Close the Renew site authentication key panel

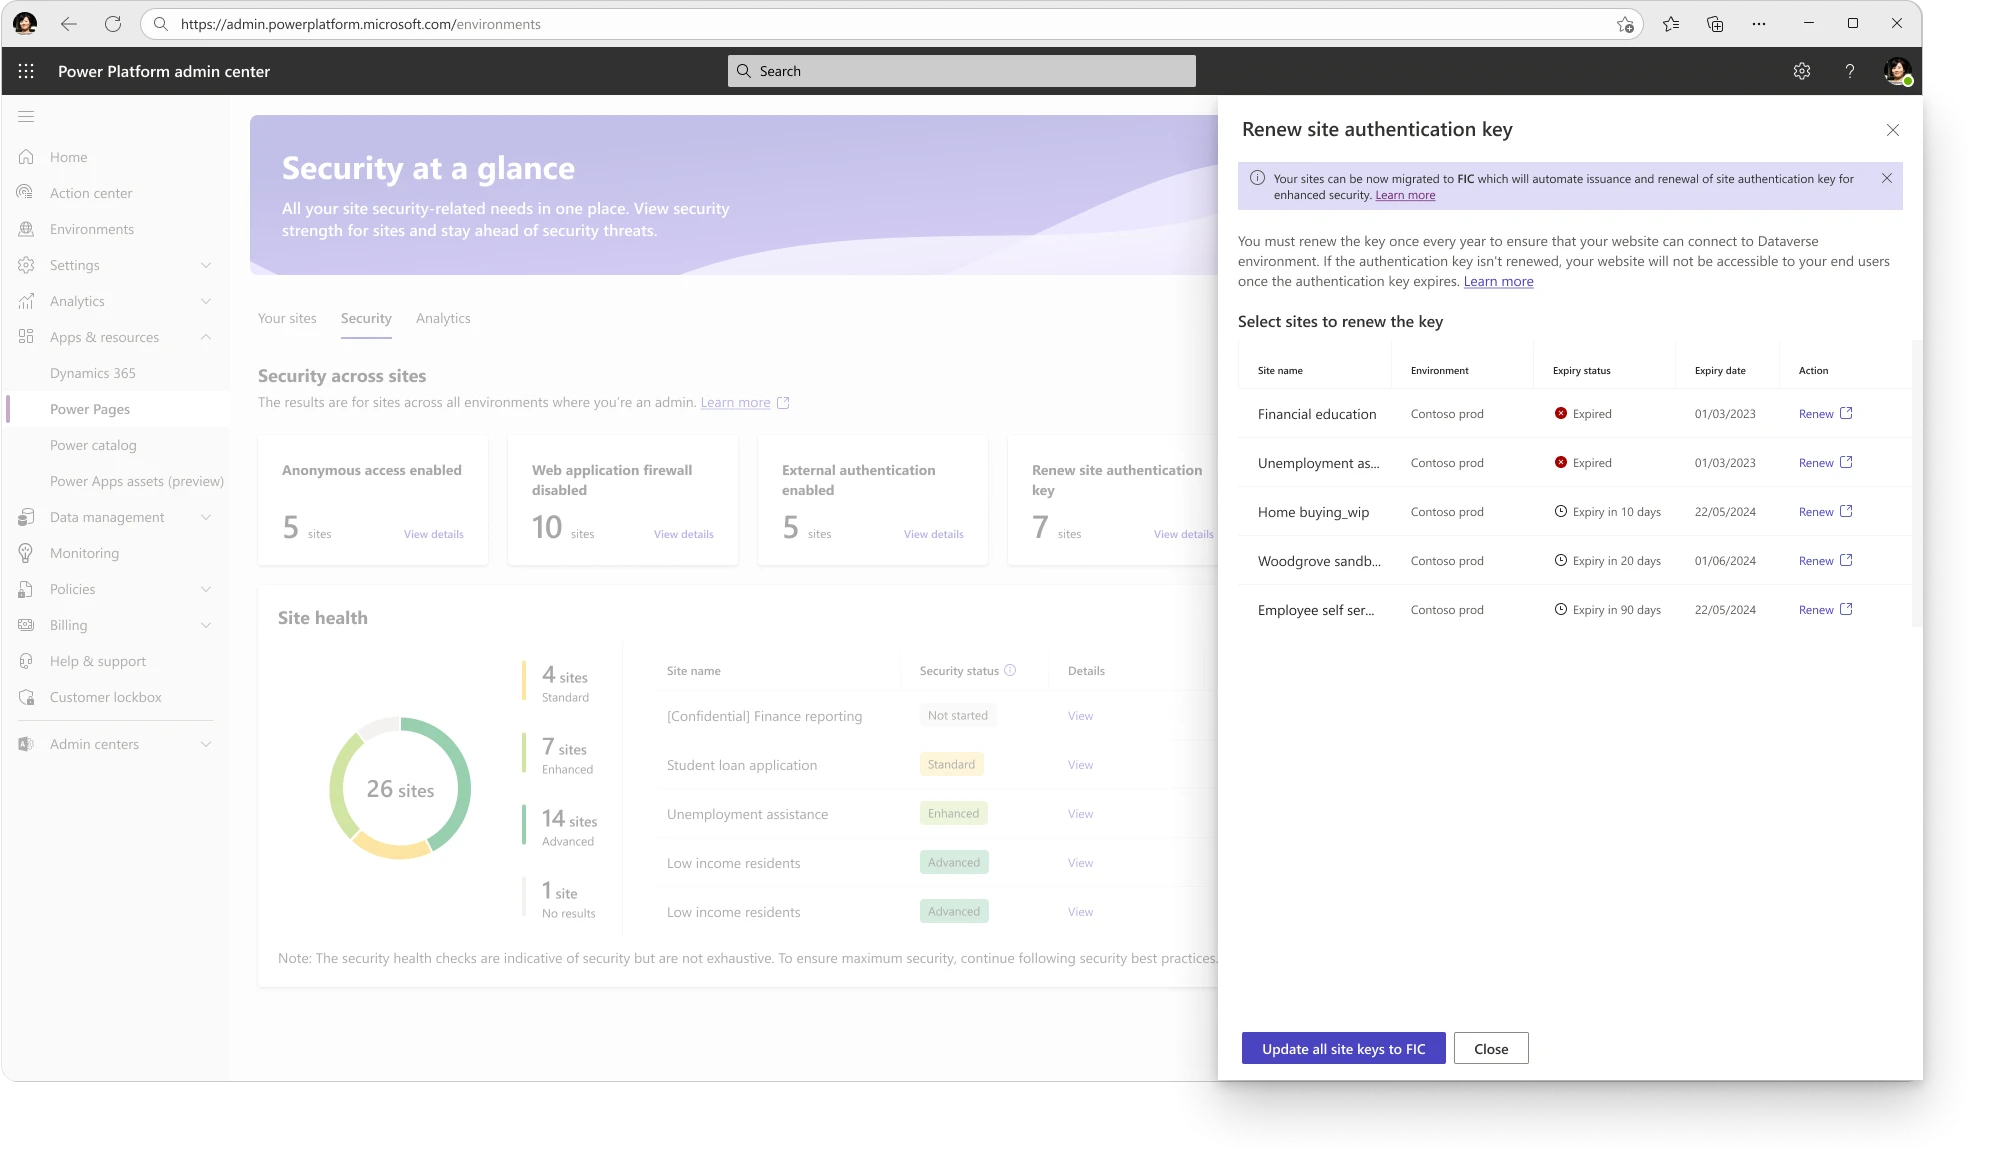click(x=1892, y=130)
